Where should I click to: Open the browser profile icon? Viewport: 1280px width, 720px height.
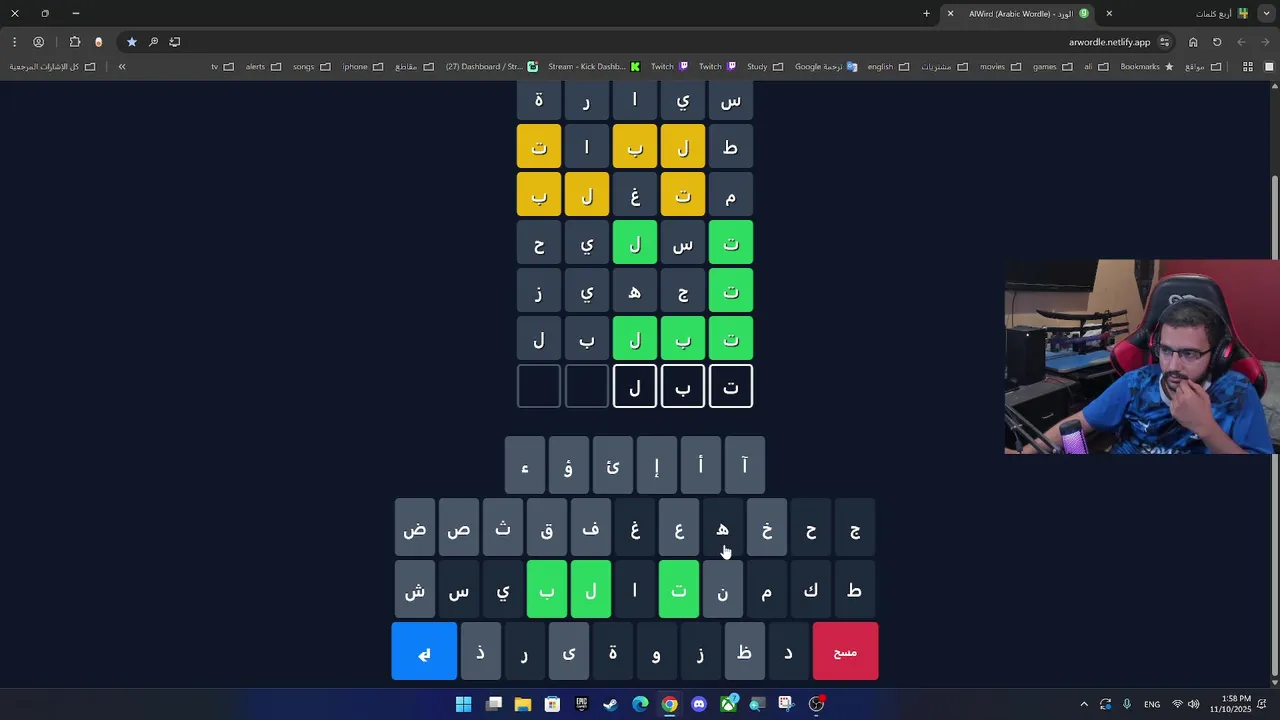pyautogui.click(x=38, y=42)
